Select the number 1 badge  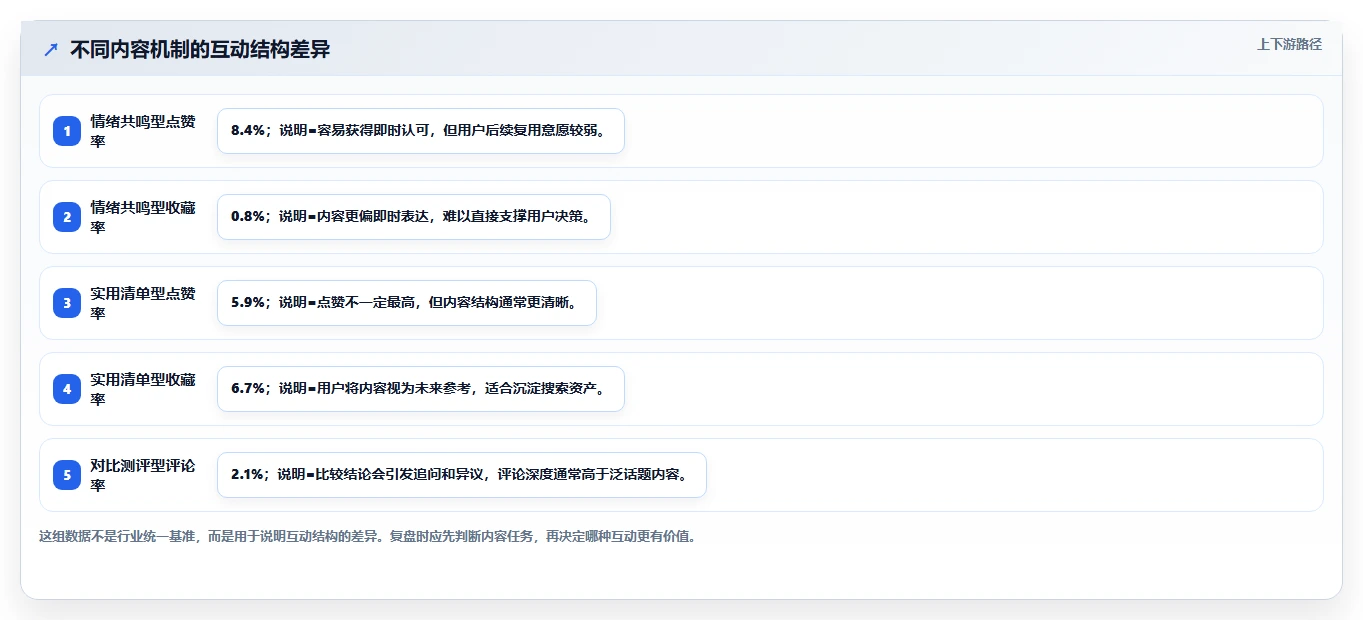coord(67,131)
